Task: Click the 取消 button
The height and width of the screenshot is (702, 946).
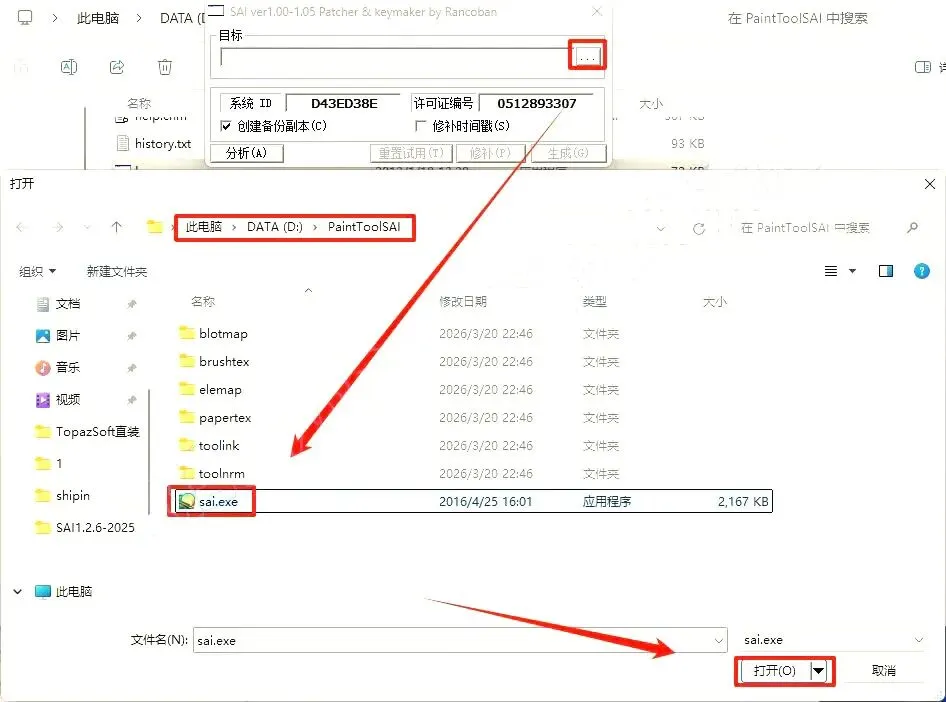Action: pyautogui.click(x=884, y=671)
